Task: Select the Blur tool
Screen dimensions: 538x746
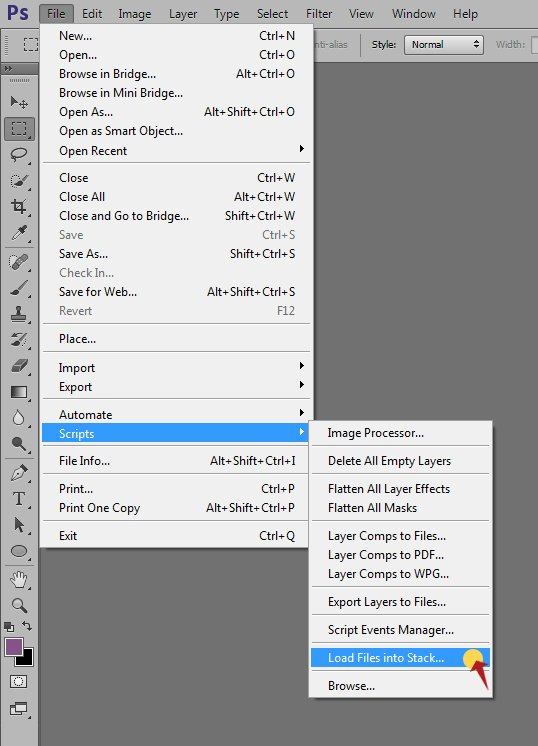Action: point(19,418)
